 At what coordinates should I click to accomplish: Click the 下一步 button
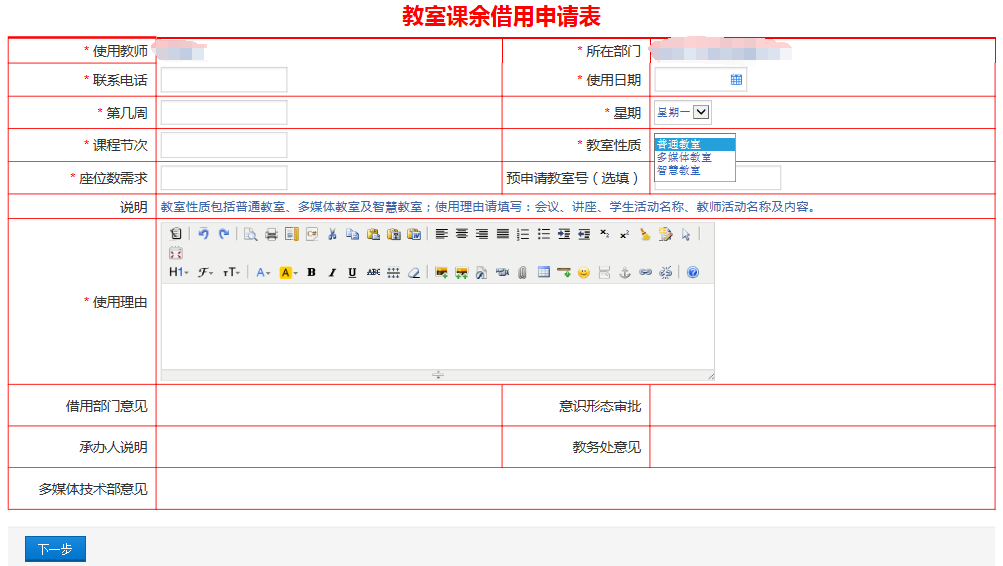[x=55, y=549]
